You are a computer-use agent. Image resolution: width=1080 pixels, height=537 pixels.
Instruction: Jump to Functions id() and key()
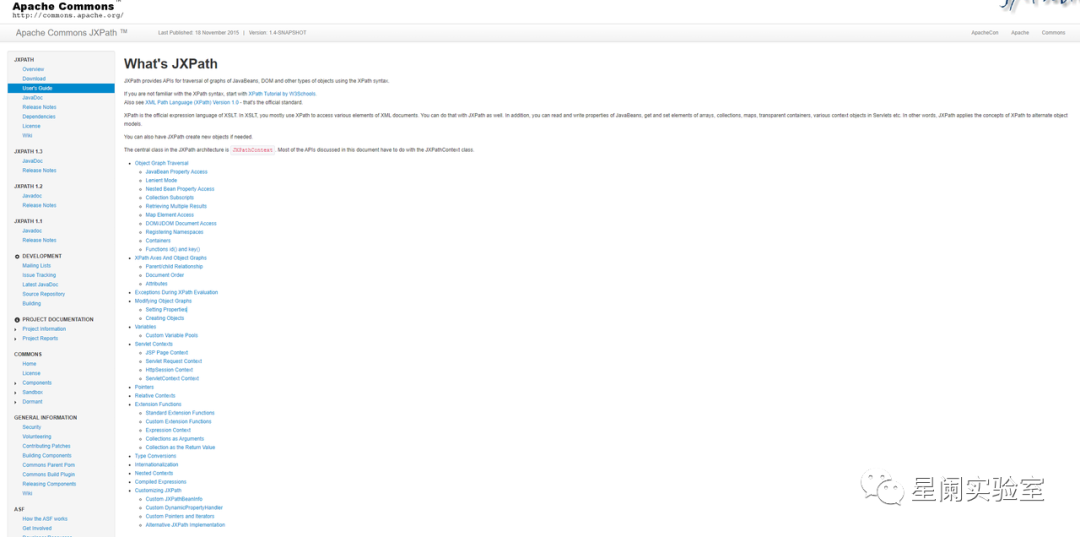tap(173, 249)
